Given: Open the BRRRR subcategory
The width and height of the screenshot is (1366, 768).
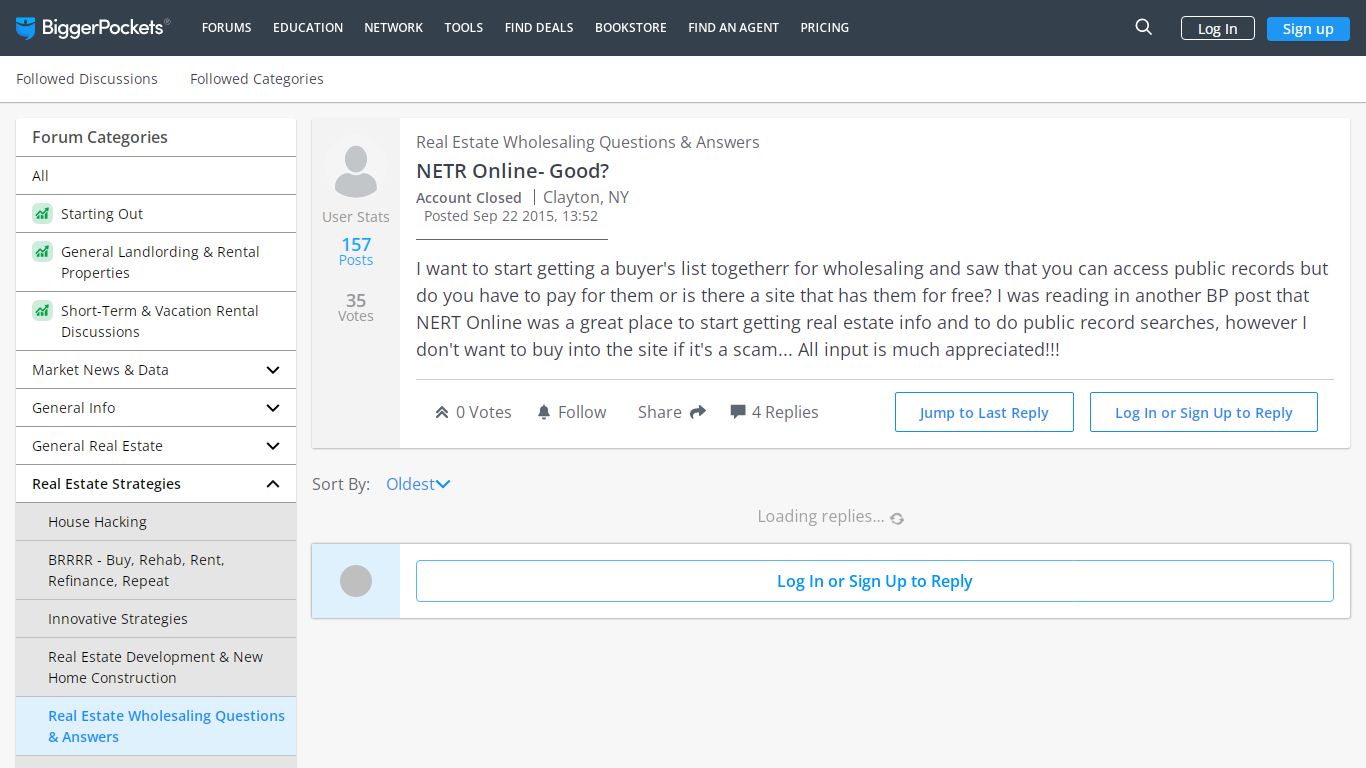Looking at the screenshot, I should point(156,570).
